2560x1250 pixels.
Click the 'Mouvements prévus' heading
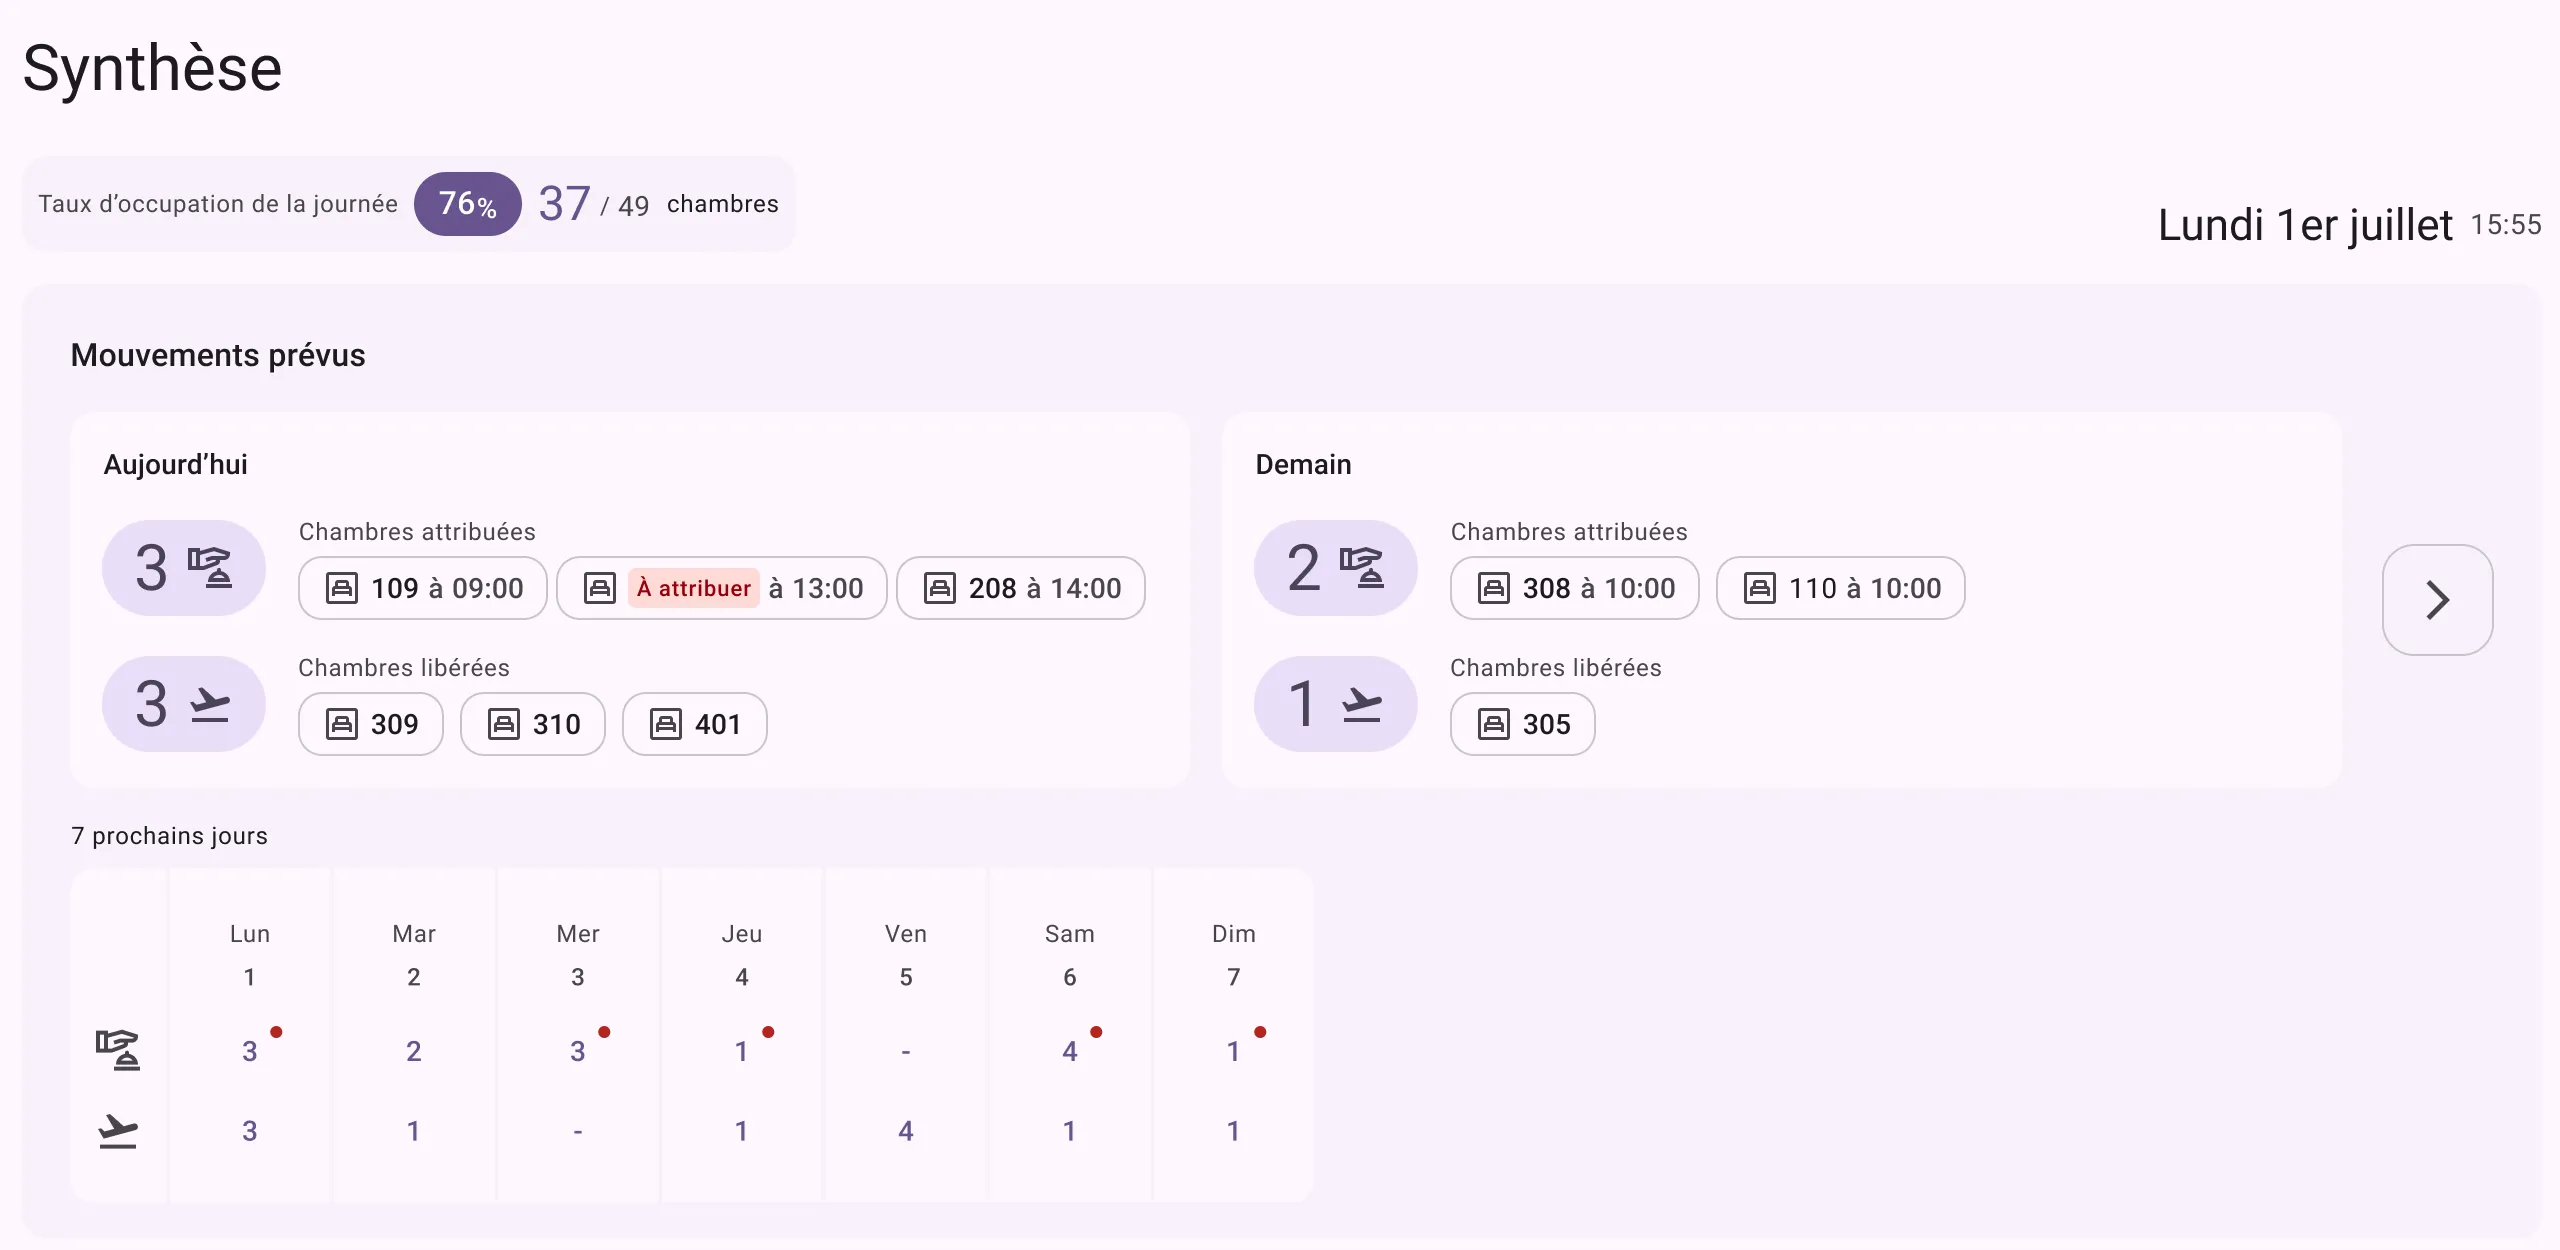218,355
